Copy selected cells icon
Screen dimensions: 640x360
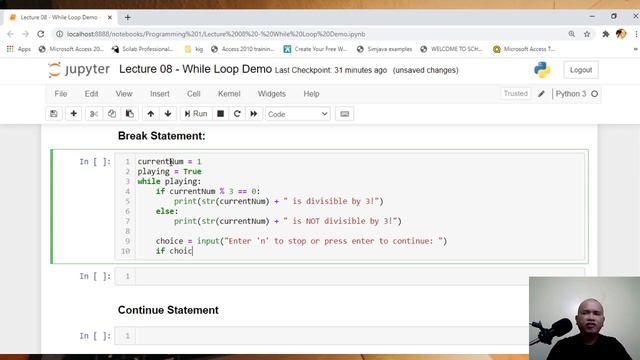[112, 114]
